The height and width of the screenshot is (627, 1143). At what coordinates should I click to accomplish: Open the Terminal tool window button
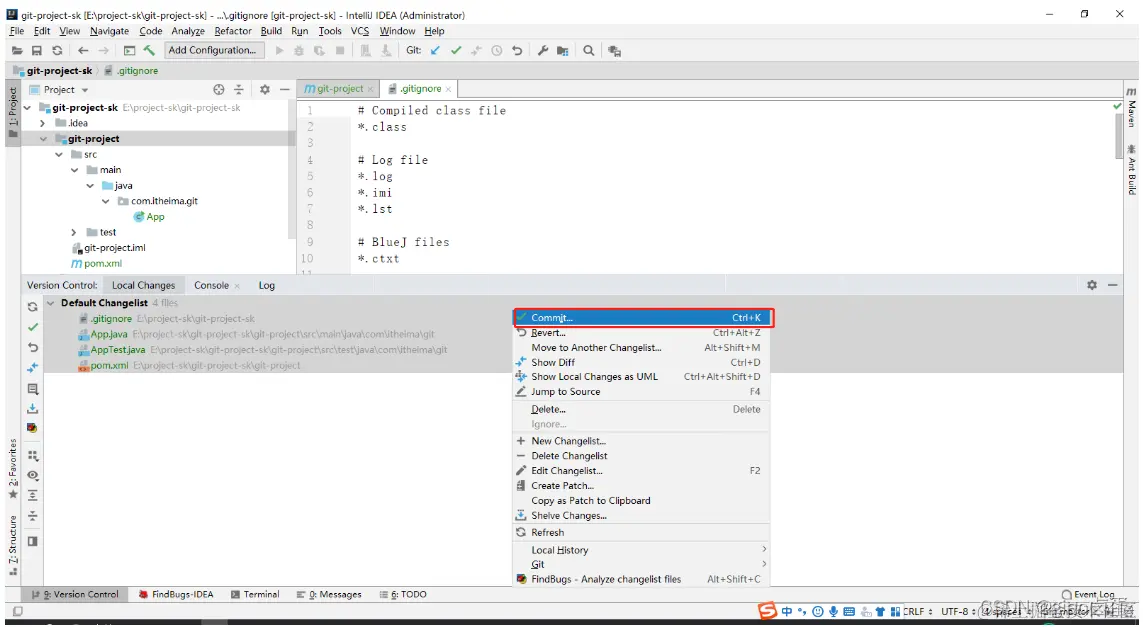click(255, 594)
